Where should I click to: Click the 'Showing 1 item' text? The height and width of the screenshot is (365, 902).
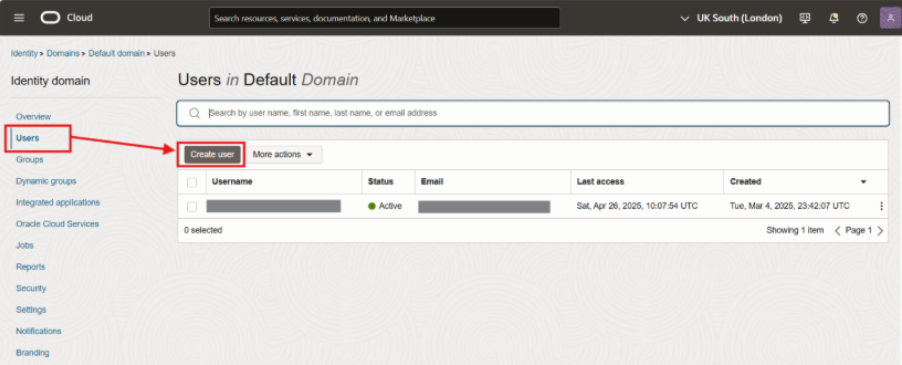pyautogui.click(x=795, y=230)
